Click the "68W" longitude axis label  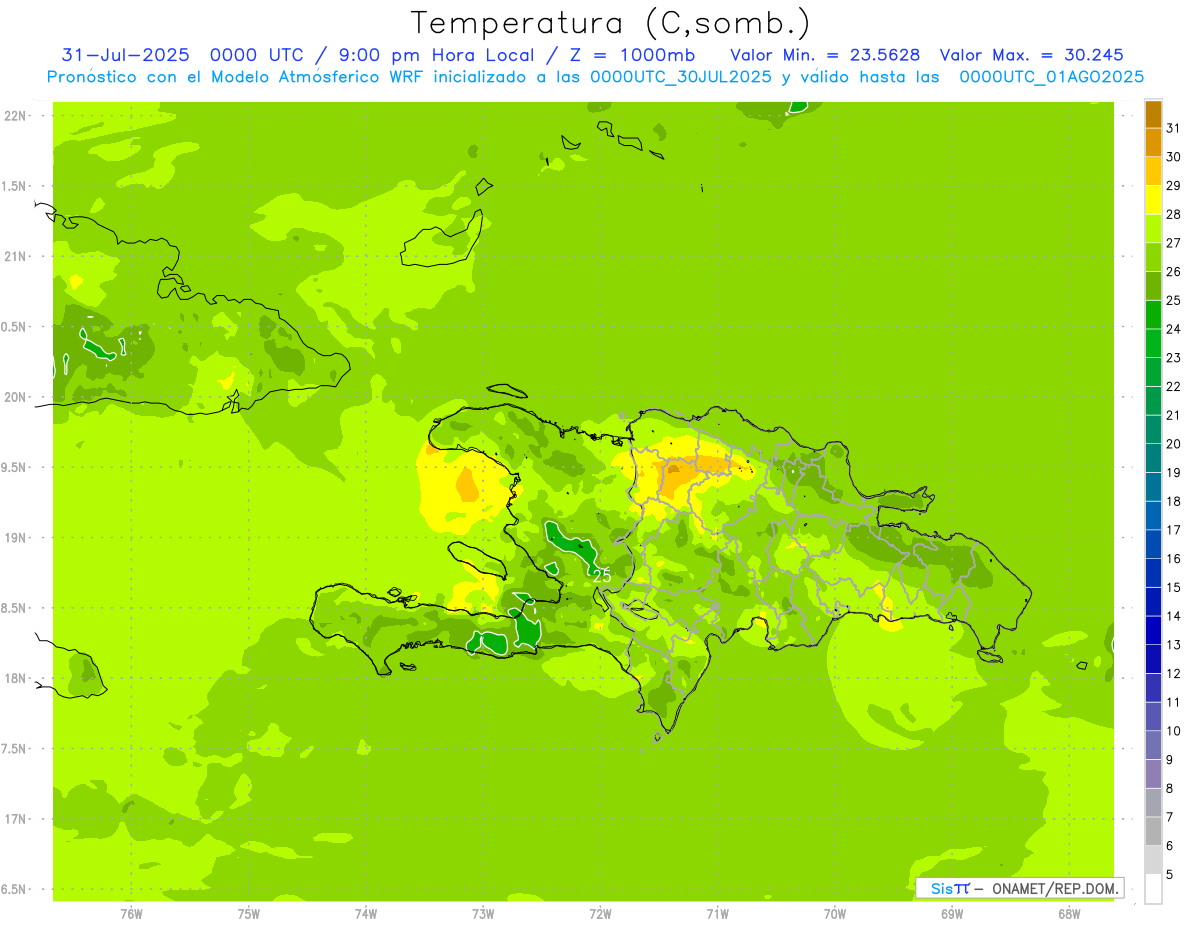1069,913
